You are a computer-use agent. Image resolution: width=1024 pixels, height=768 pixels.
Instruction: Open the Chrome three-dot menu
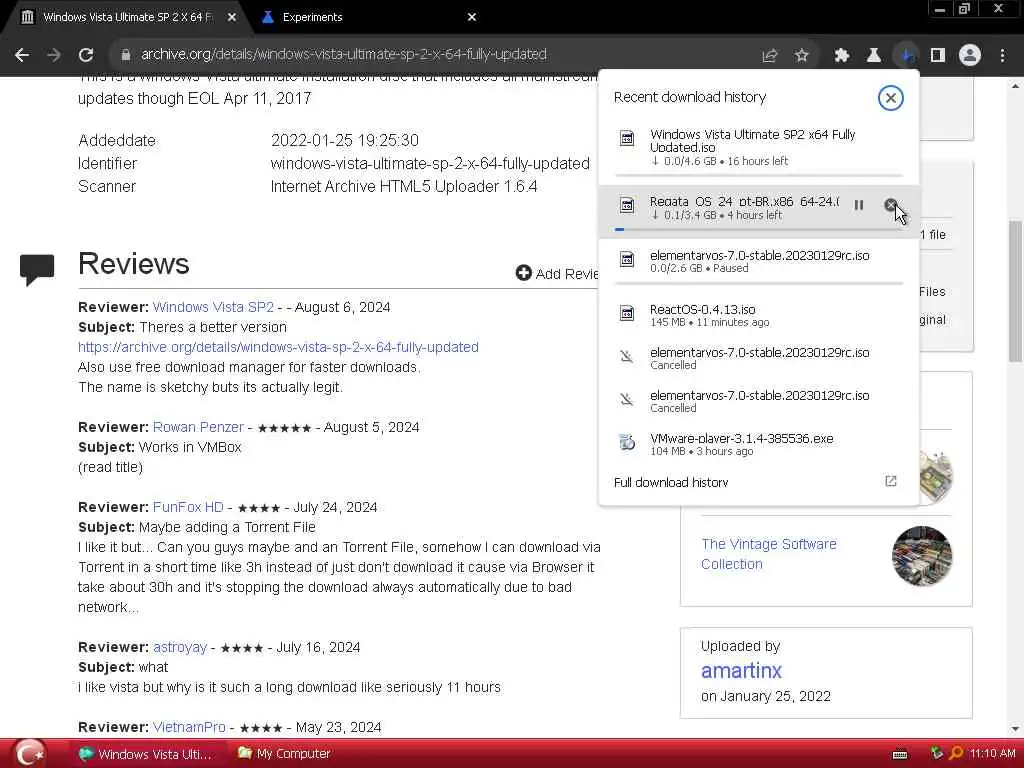[x=1002, y=56]
